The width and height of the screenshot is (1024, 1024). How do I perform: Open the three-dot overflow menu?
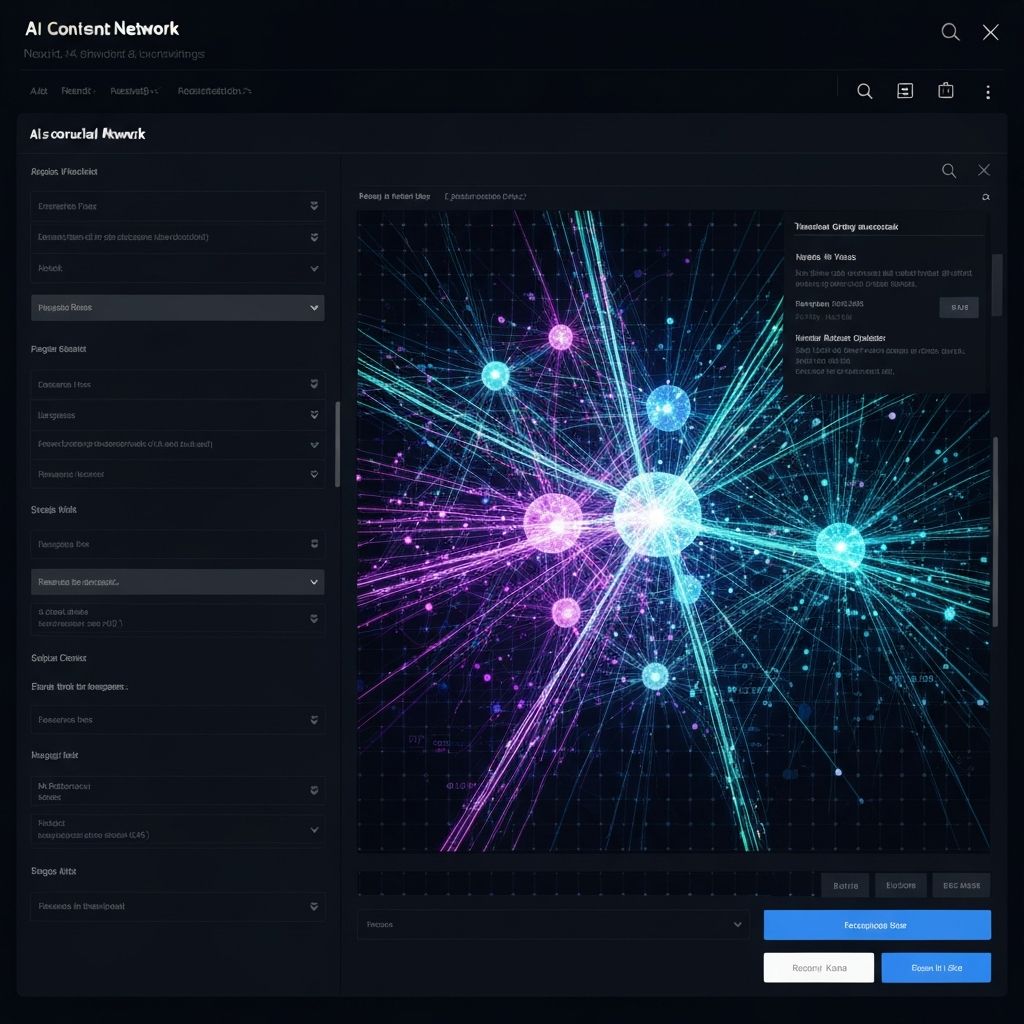point(988,91)
